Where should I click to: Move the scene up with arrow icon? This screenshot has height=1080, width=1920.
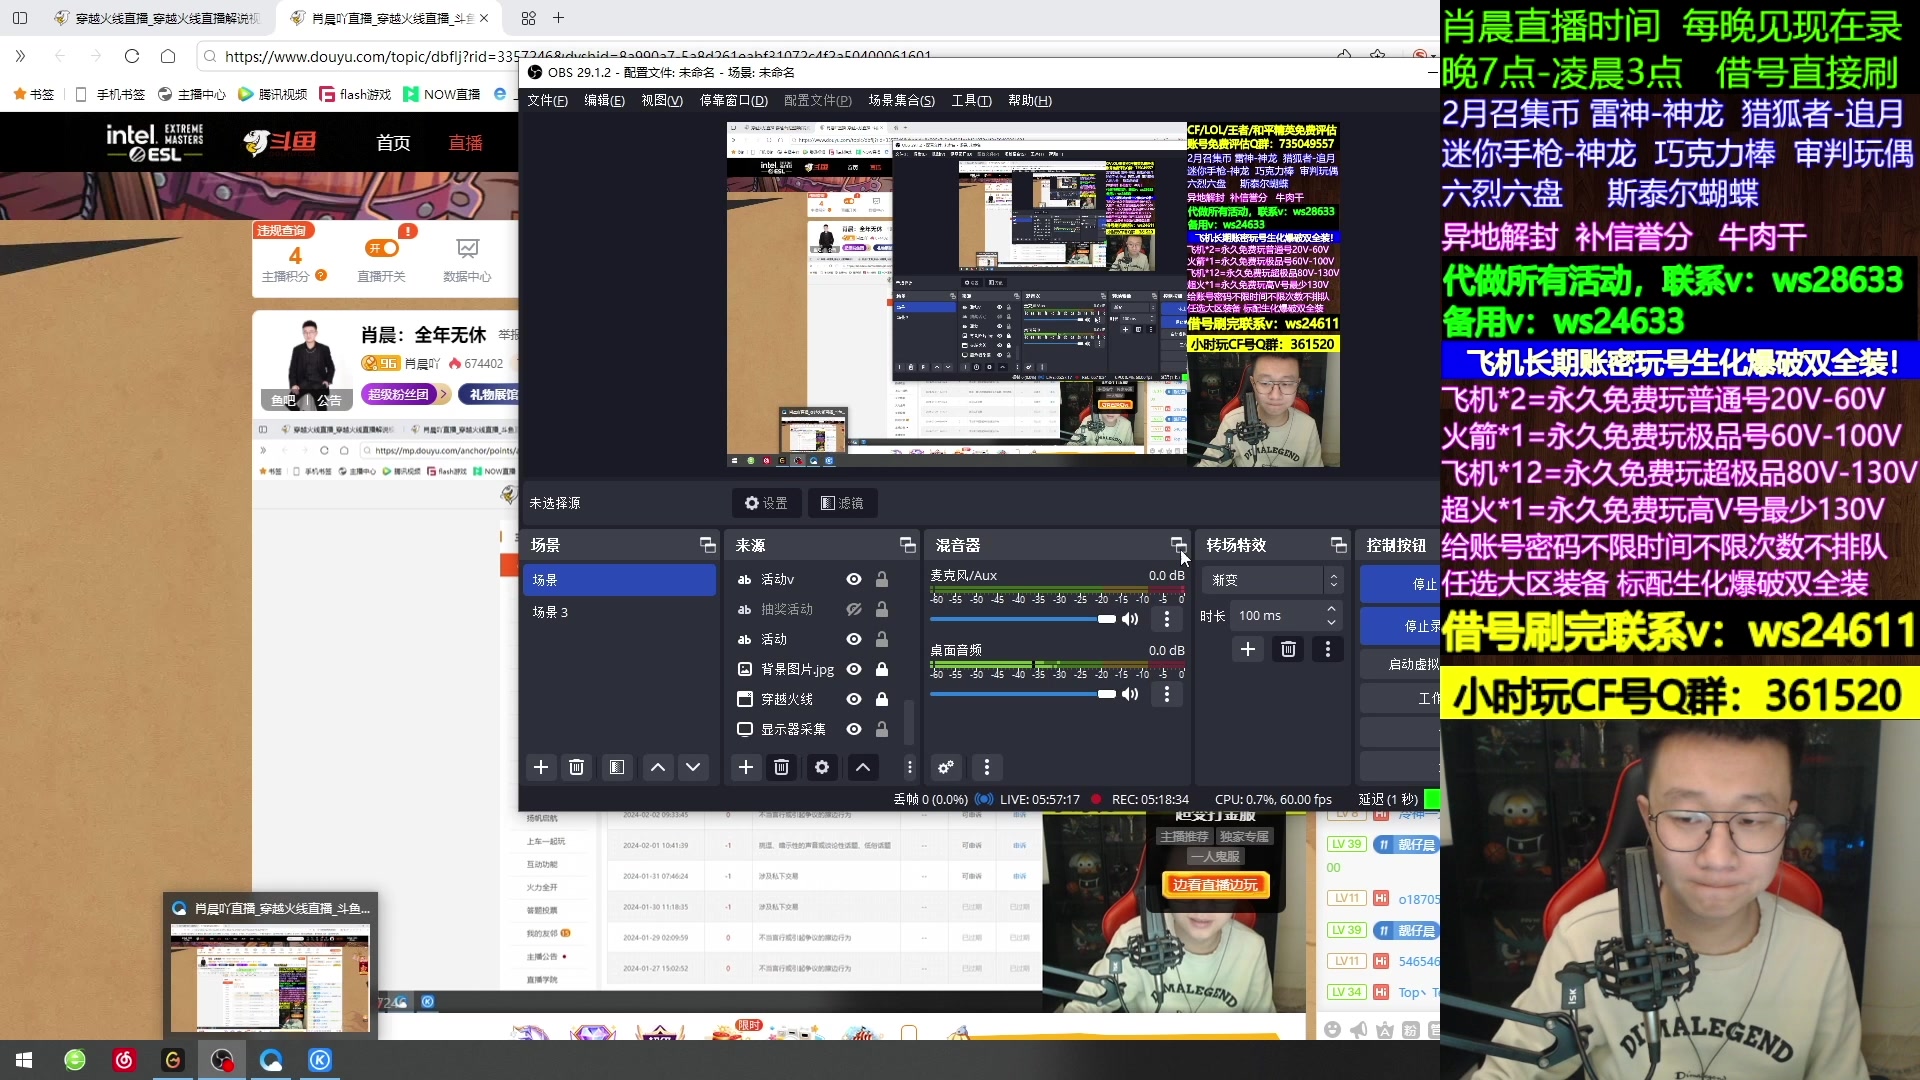click(658, 767)
